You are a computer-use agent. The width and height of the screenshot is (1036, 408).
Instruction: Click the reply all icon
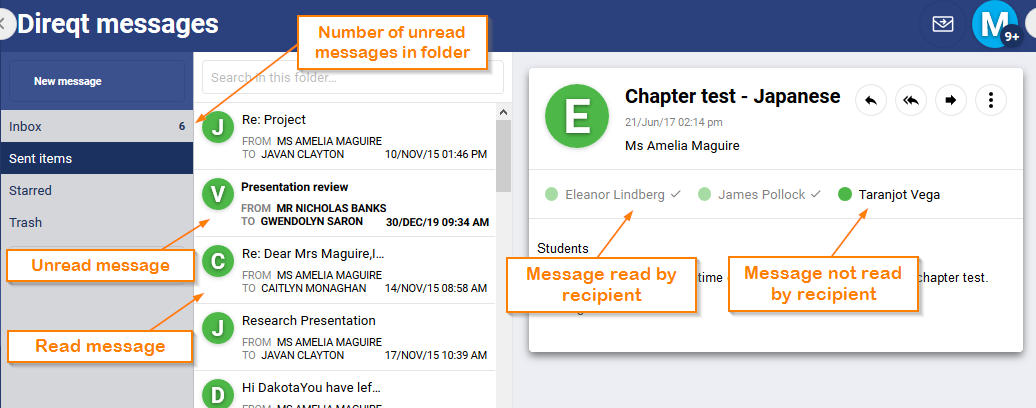click(x=911, y=100)
